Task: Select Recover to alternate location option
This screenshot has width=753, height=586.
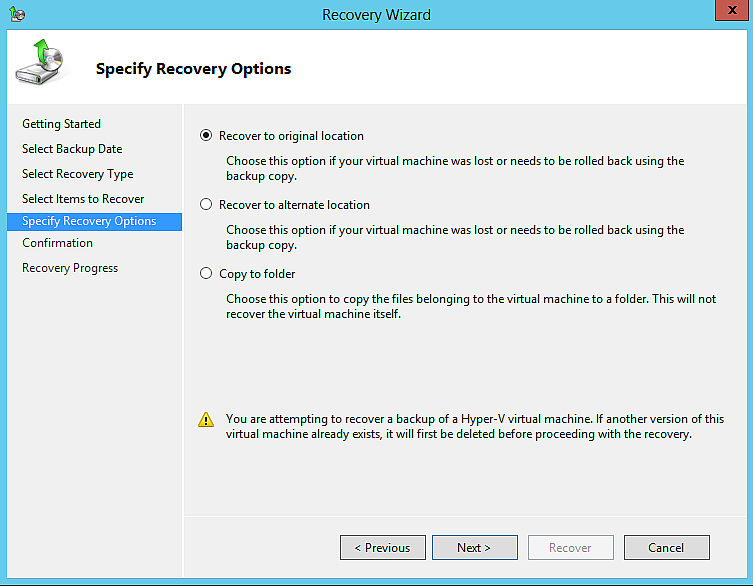Action: point(206,205)
